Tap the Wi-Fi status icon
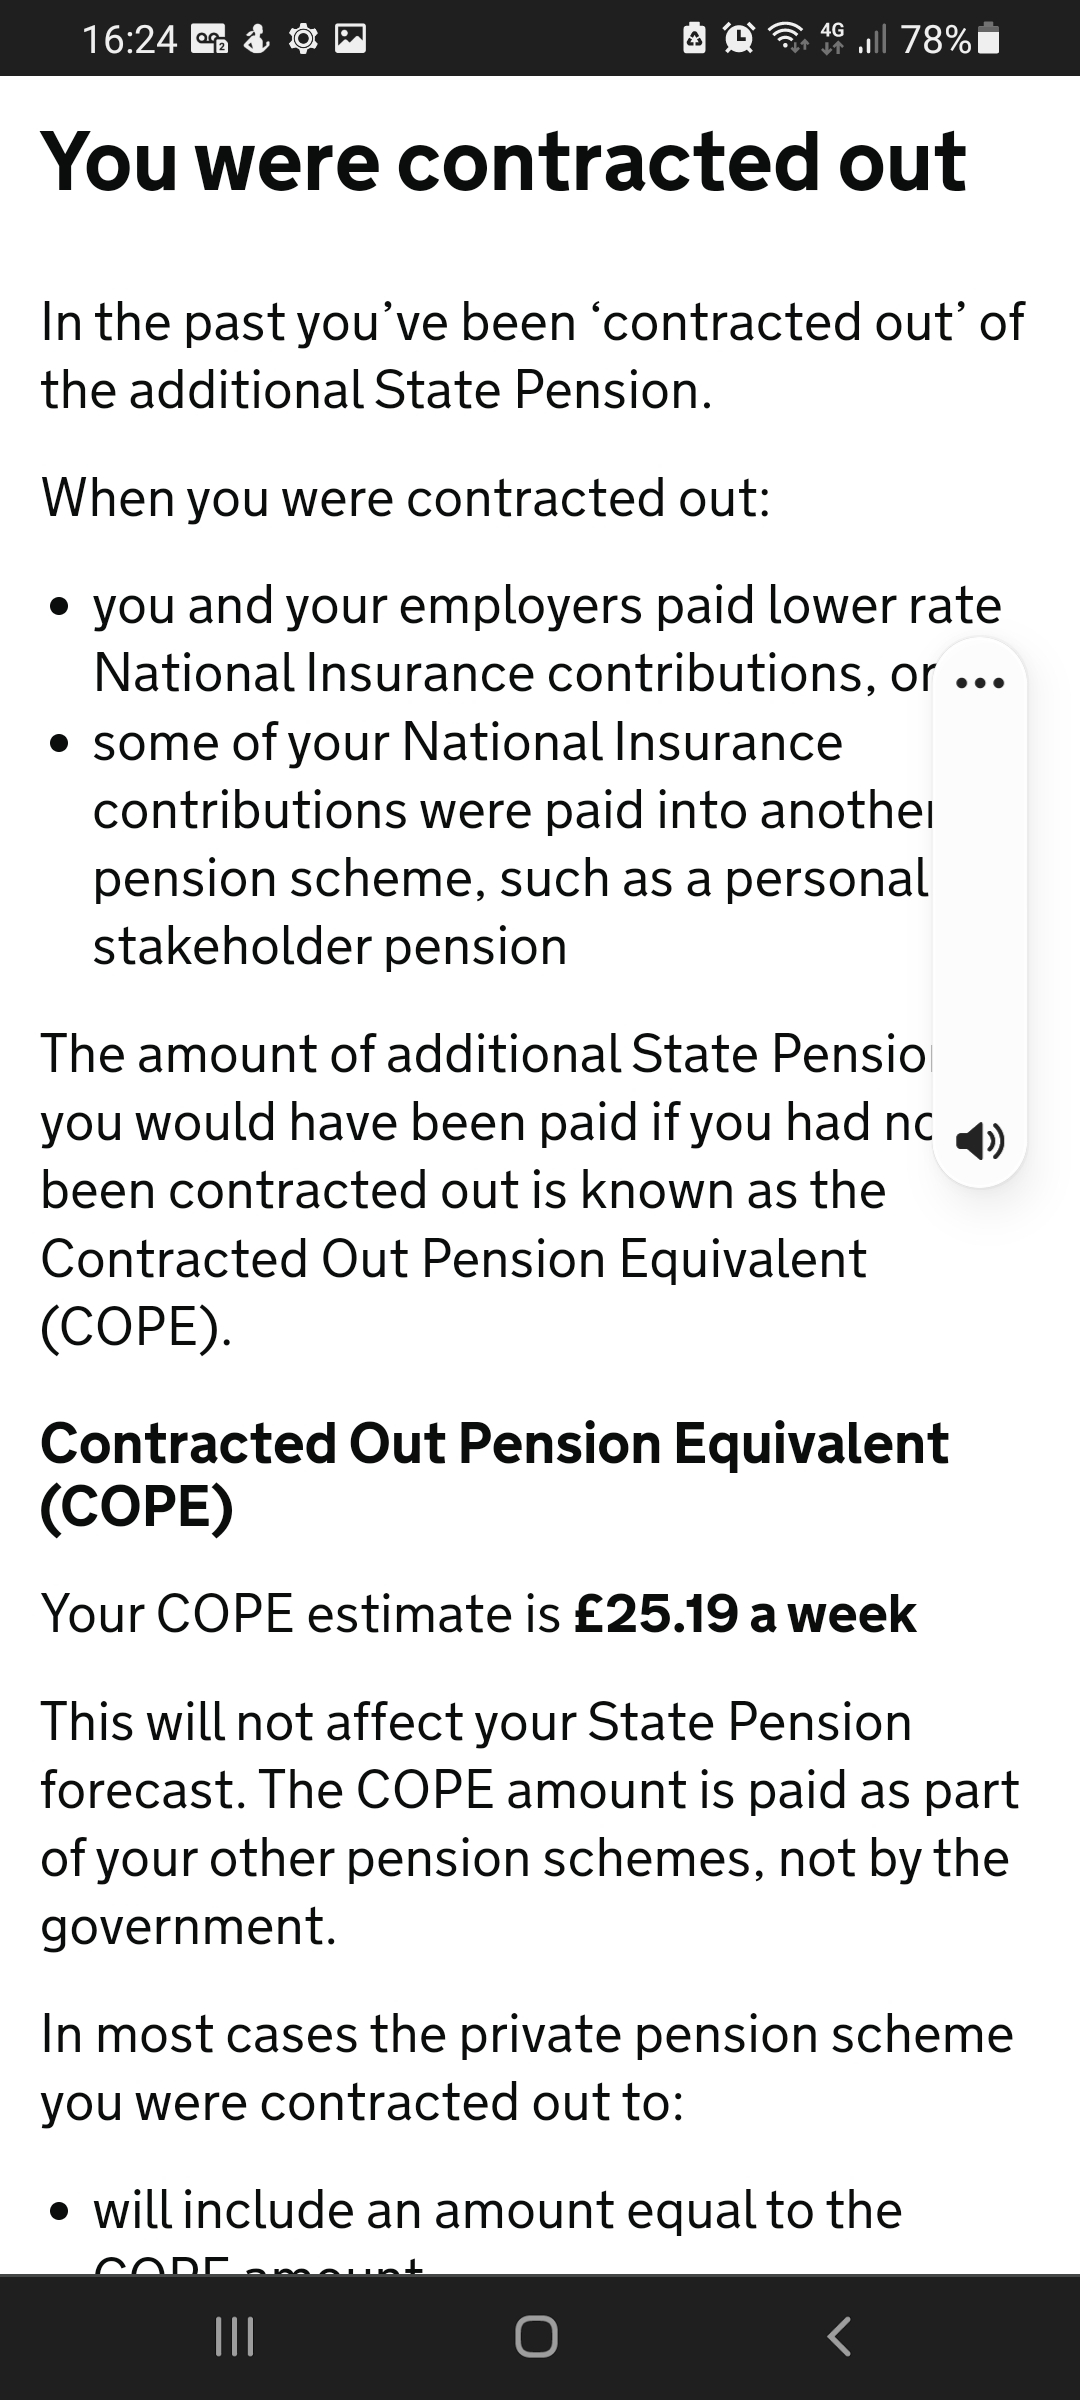Screen dimensions: 1080x2400 coord(788,39)
